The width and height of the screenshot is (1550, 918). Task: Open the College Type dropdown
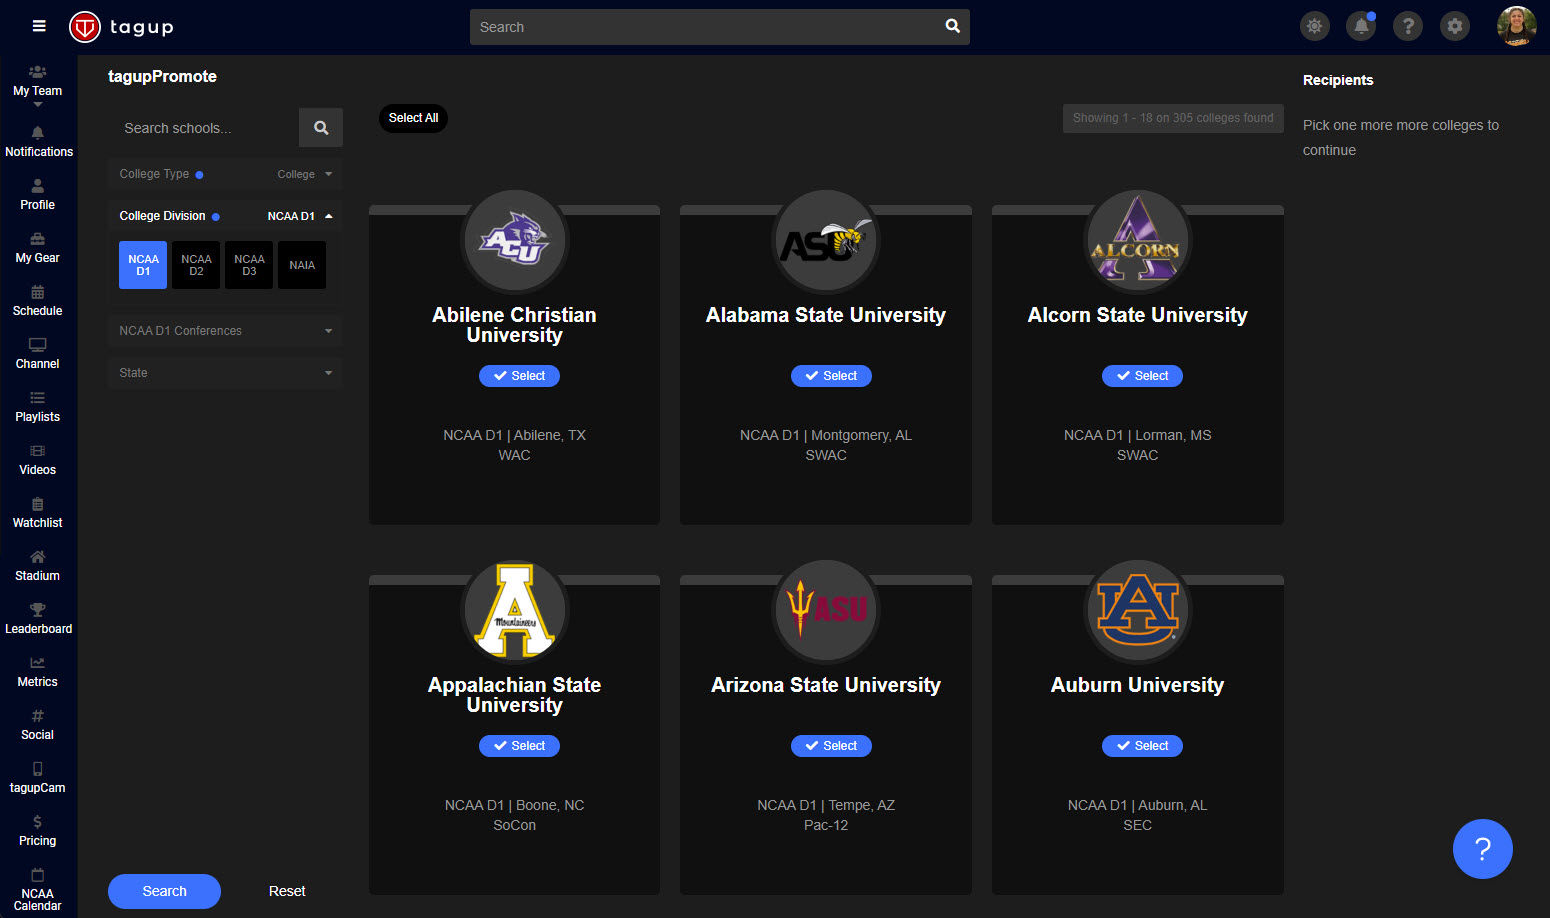(225, 174)
